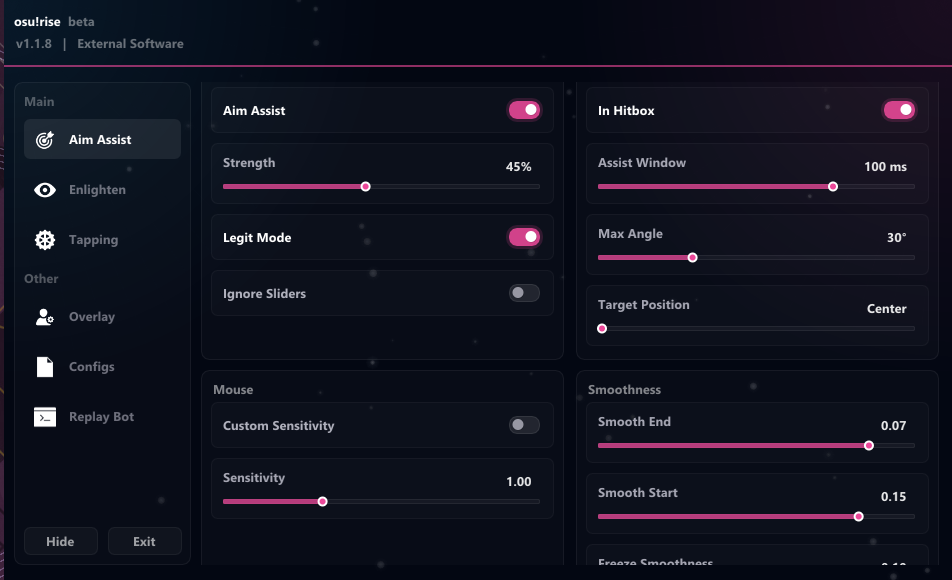Click the Other sidebar heading
Viewport: 952px width, 580px height.
[x=41, y=279]
